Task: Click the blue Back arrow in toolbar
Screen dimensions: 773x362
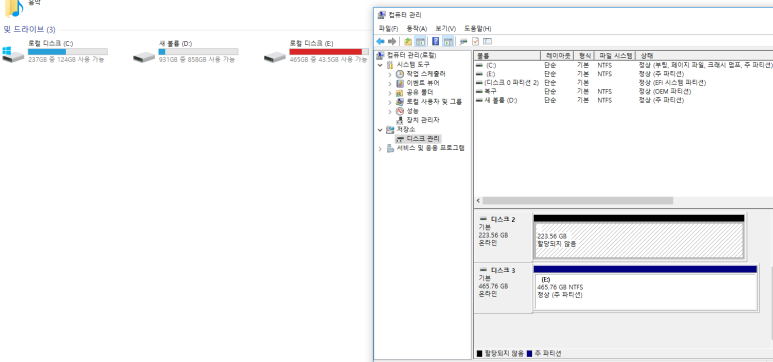Action: (x=380, y=41)
